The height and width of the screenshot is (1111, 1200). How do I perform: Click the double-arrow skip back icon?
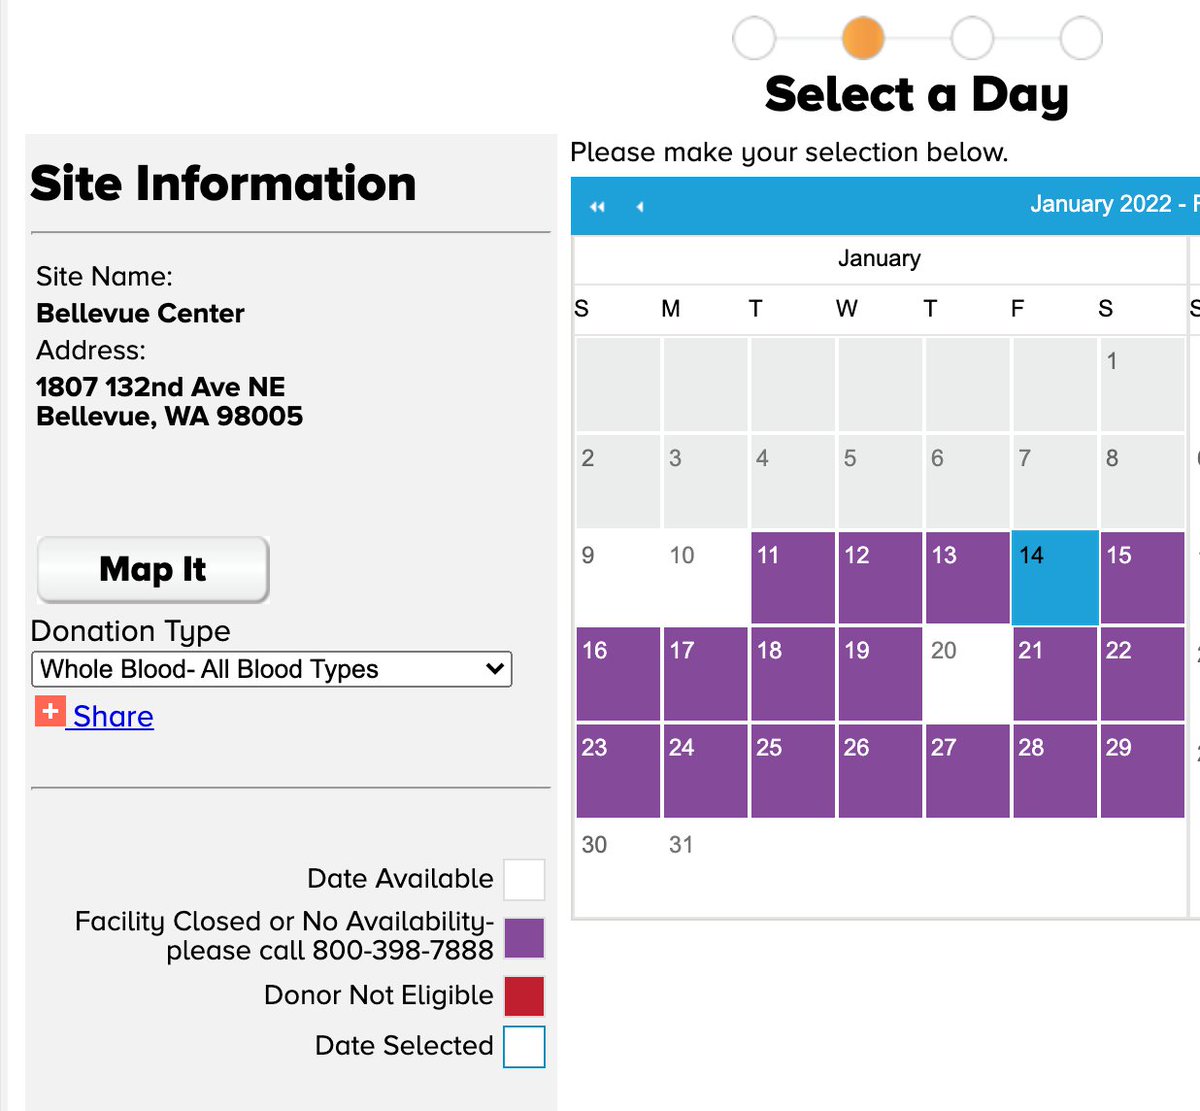598,206
